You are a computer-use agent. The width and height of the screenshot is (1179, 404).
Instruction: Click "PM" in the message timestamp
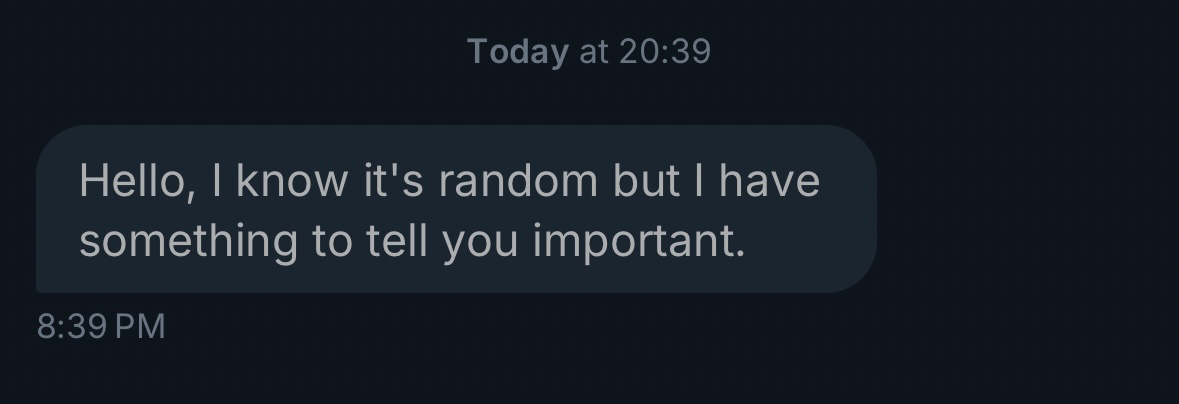(x=140, y=327)
